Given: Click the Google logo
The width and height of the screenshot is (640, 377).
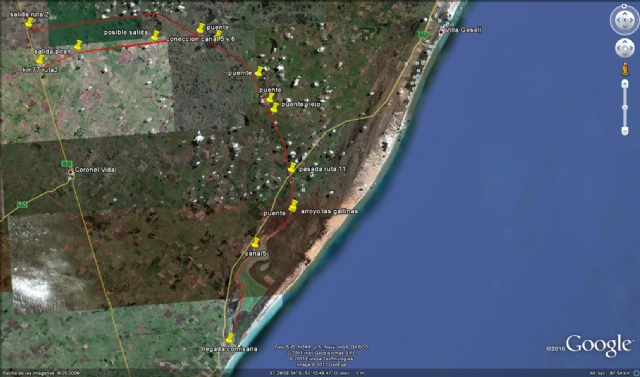Looking at the screenshot, I should (x=599, y=345).
